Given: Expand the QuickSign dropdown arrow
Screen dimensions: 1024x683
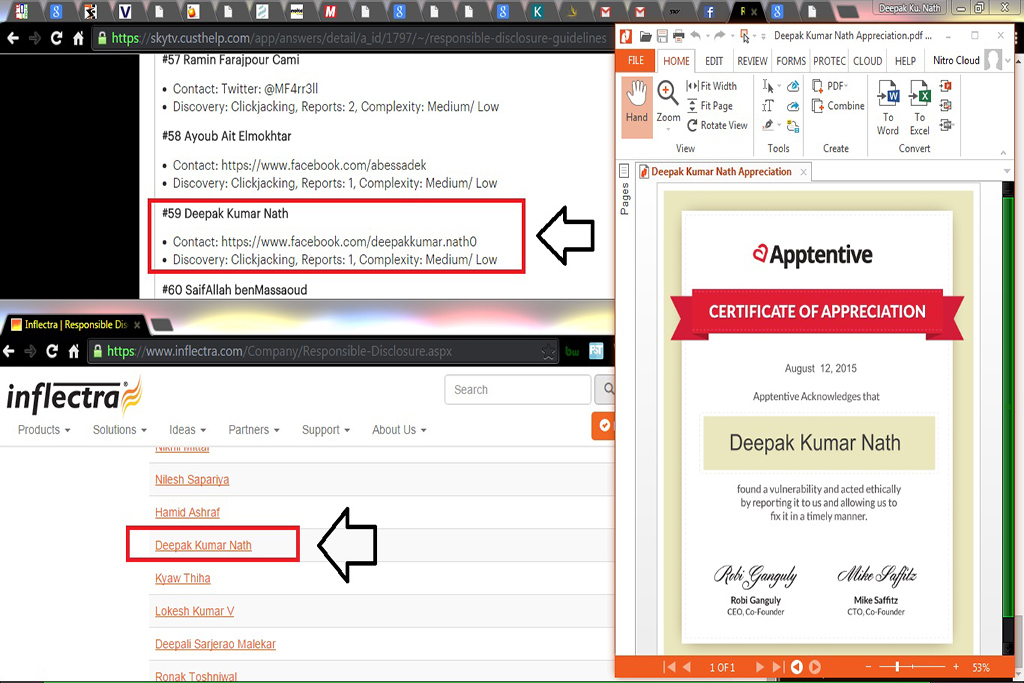Looking at the screenshot, I should (778, 126).
